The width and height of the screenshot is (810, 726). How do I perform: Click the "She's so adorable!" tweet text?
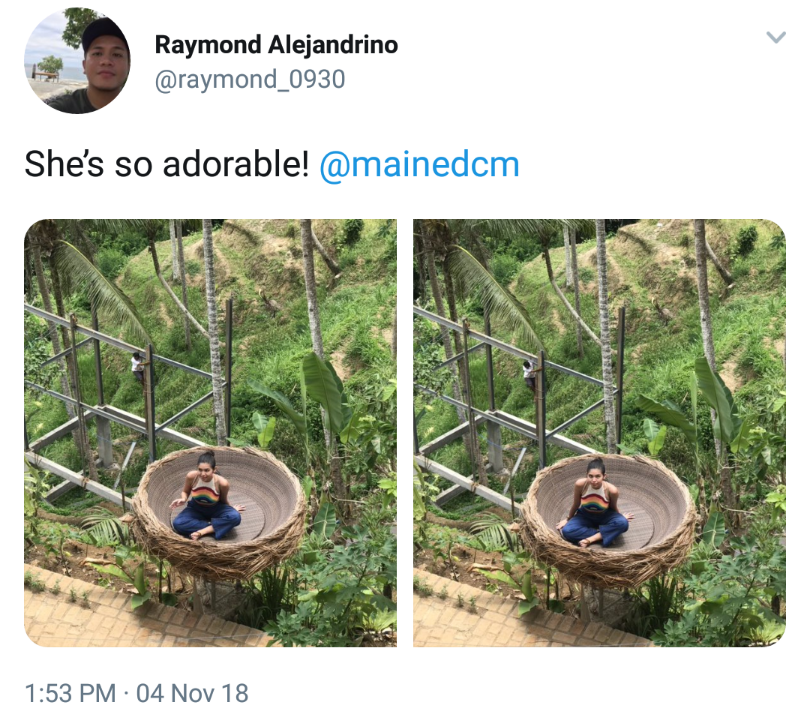166,164
